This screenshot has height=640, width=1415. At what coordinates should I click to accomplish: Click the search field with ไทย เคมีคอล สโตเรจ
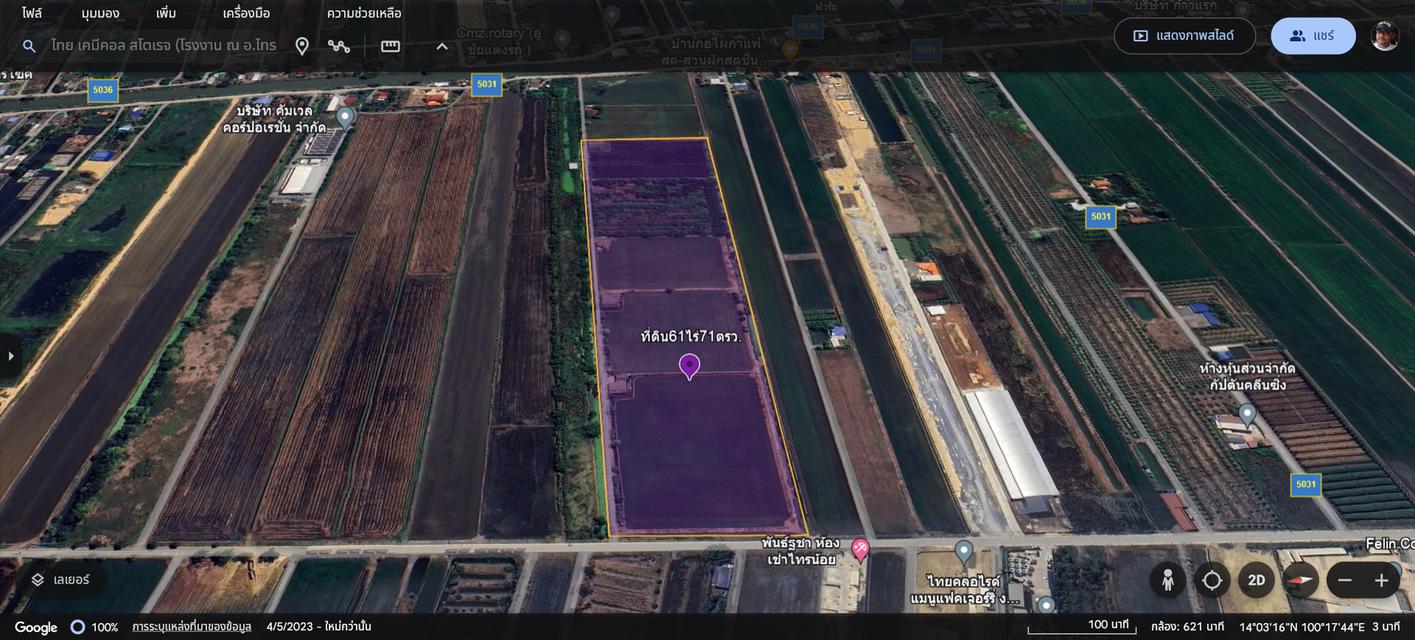tap(164, 46)
